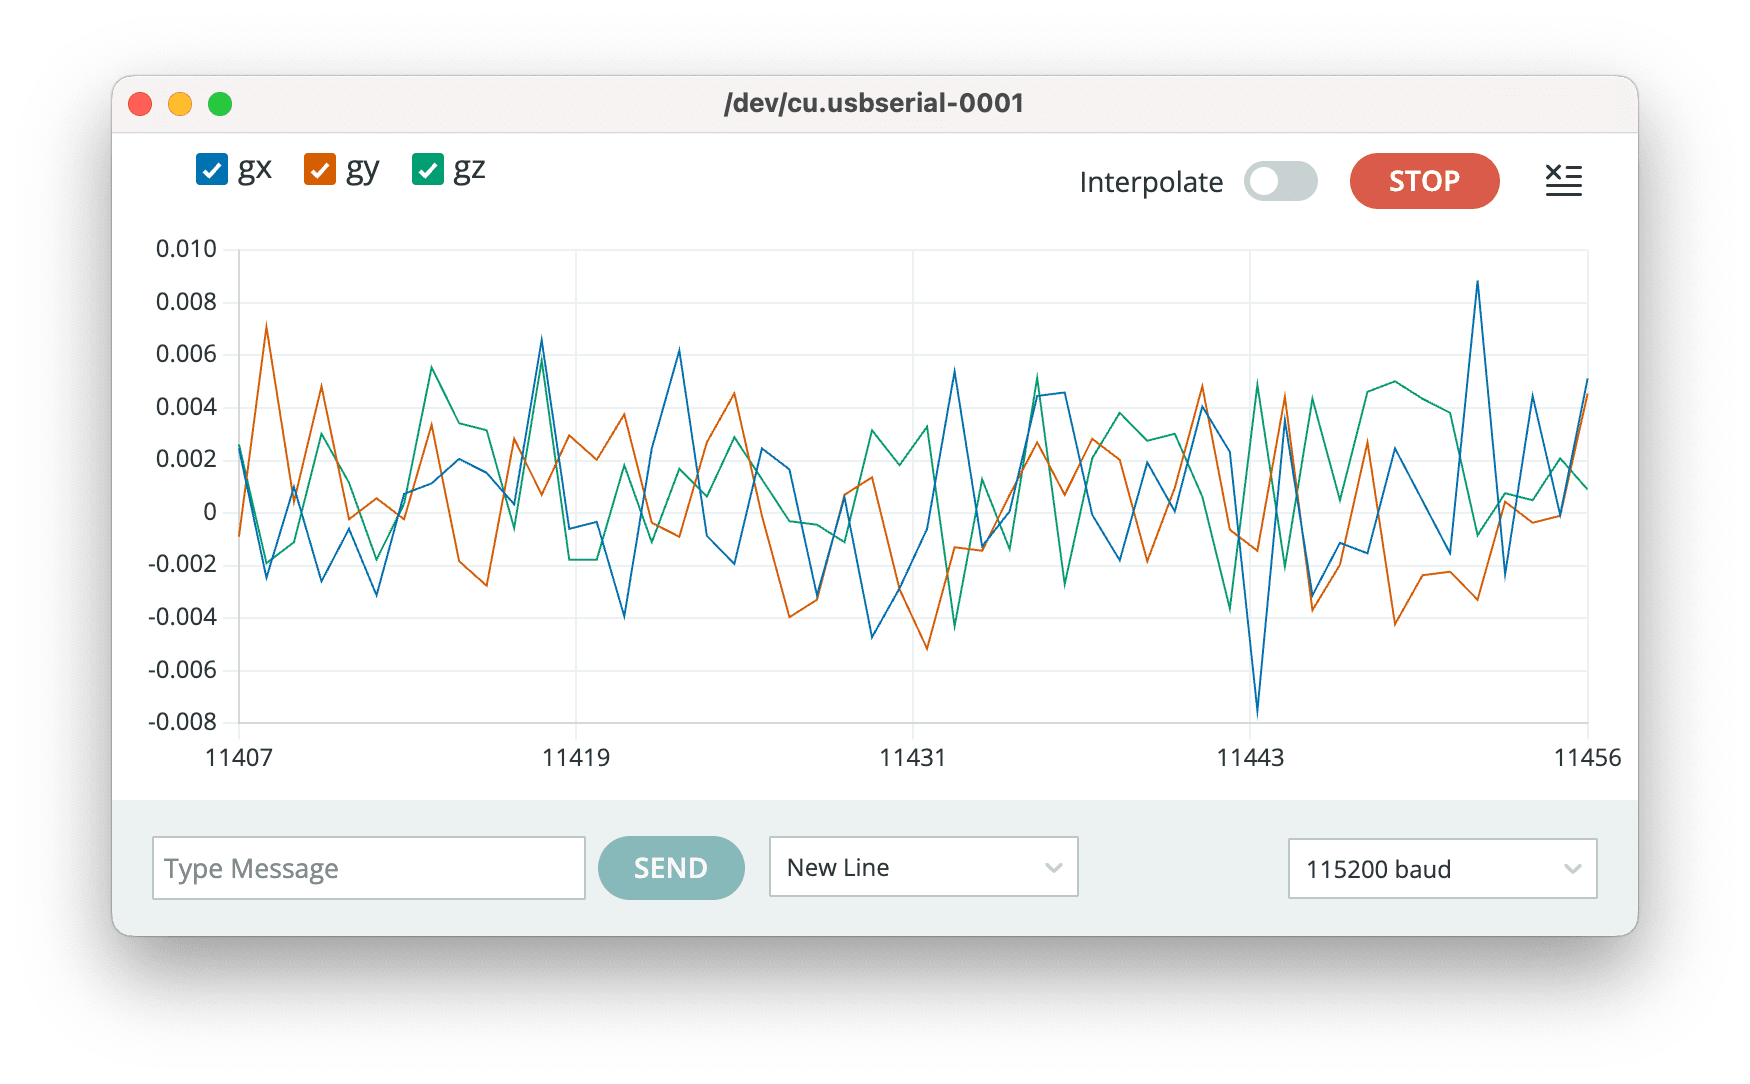Click the SEND button
The image size is (1750, 1084).
click(671, 868)
